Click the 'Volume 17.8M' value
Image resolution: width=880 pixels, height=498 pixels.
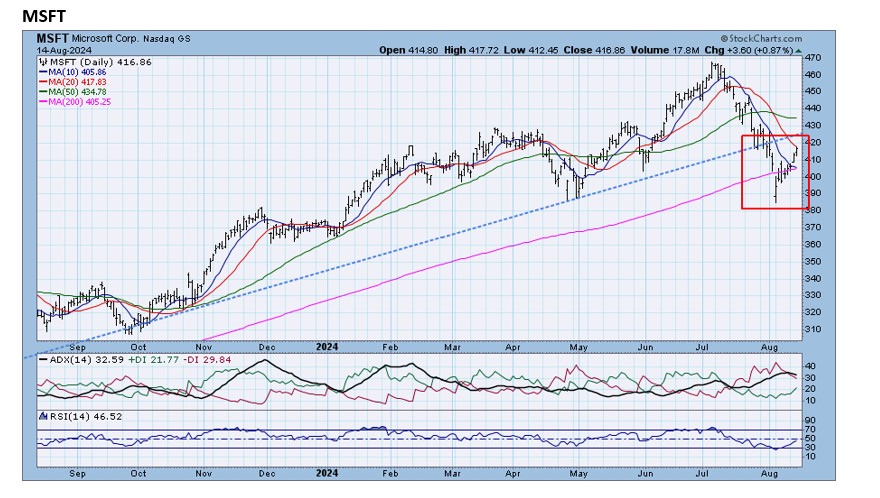pyautogui.click(x=665, y=50)
